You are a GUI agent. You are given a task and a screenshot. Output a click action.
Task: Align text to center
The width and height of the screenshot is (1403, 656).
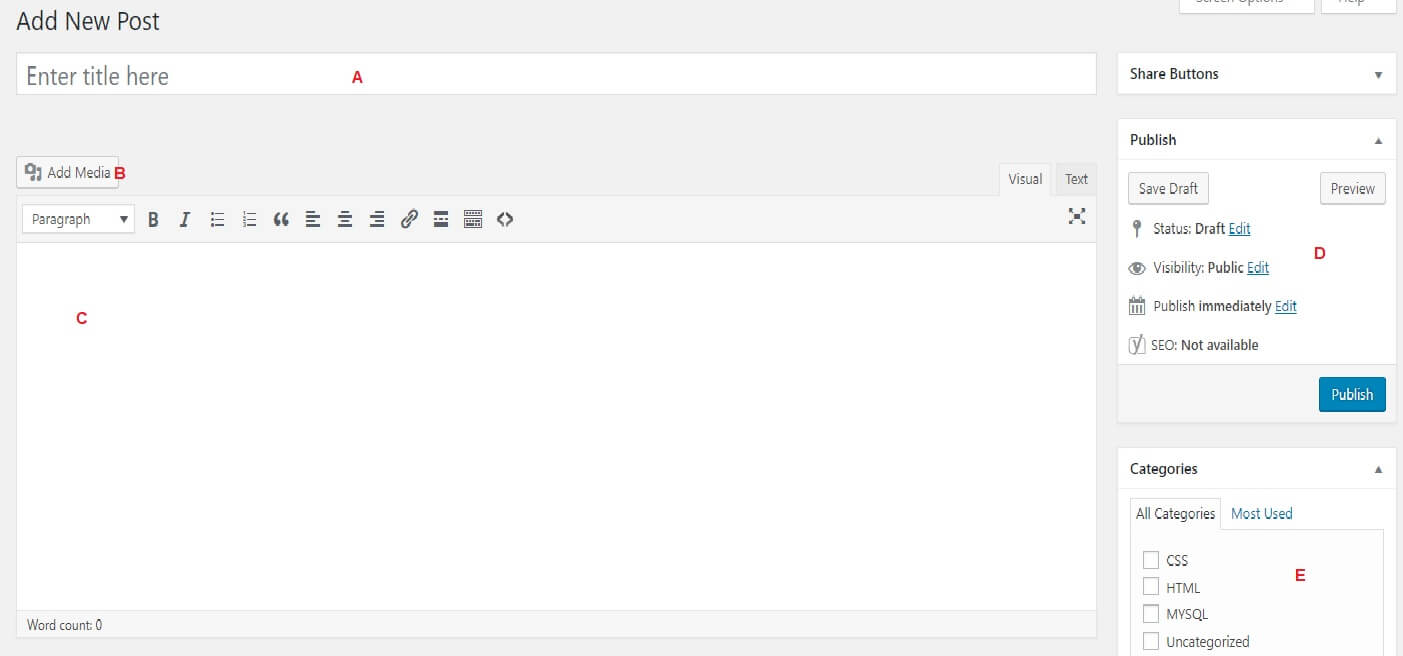[345, 218]
